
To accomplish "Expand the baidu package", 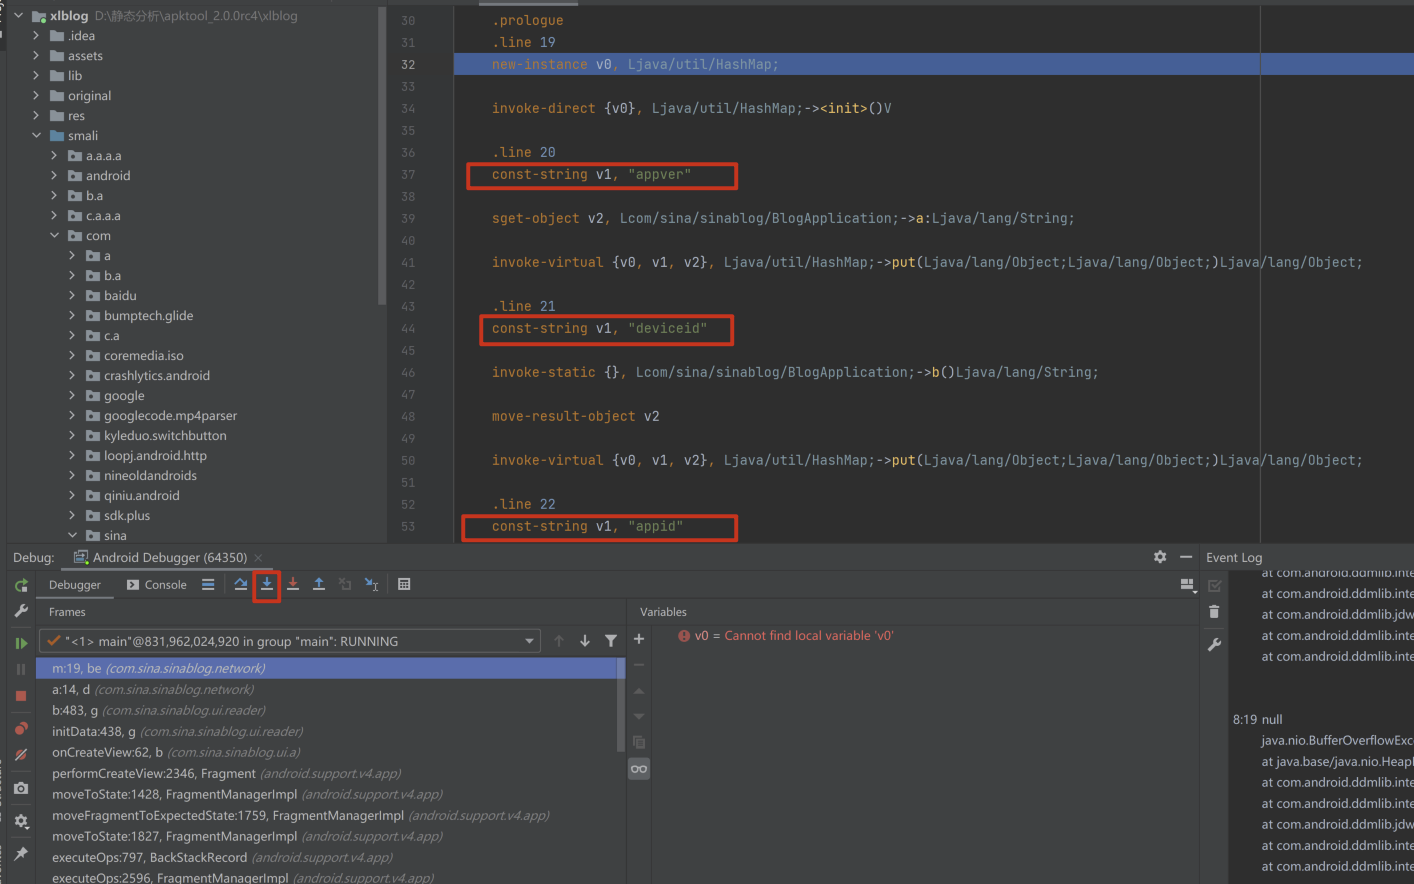I will (72, 296).
